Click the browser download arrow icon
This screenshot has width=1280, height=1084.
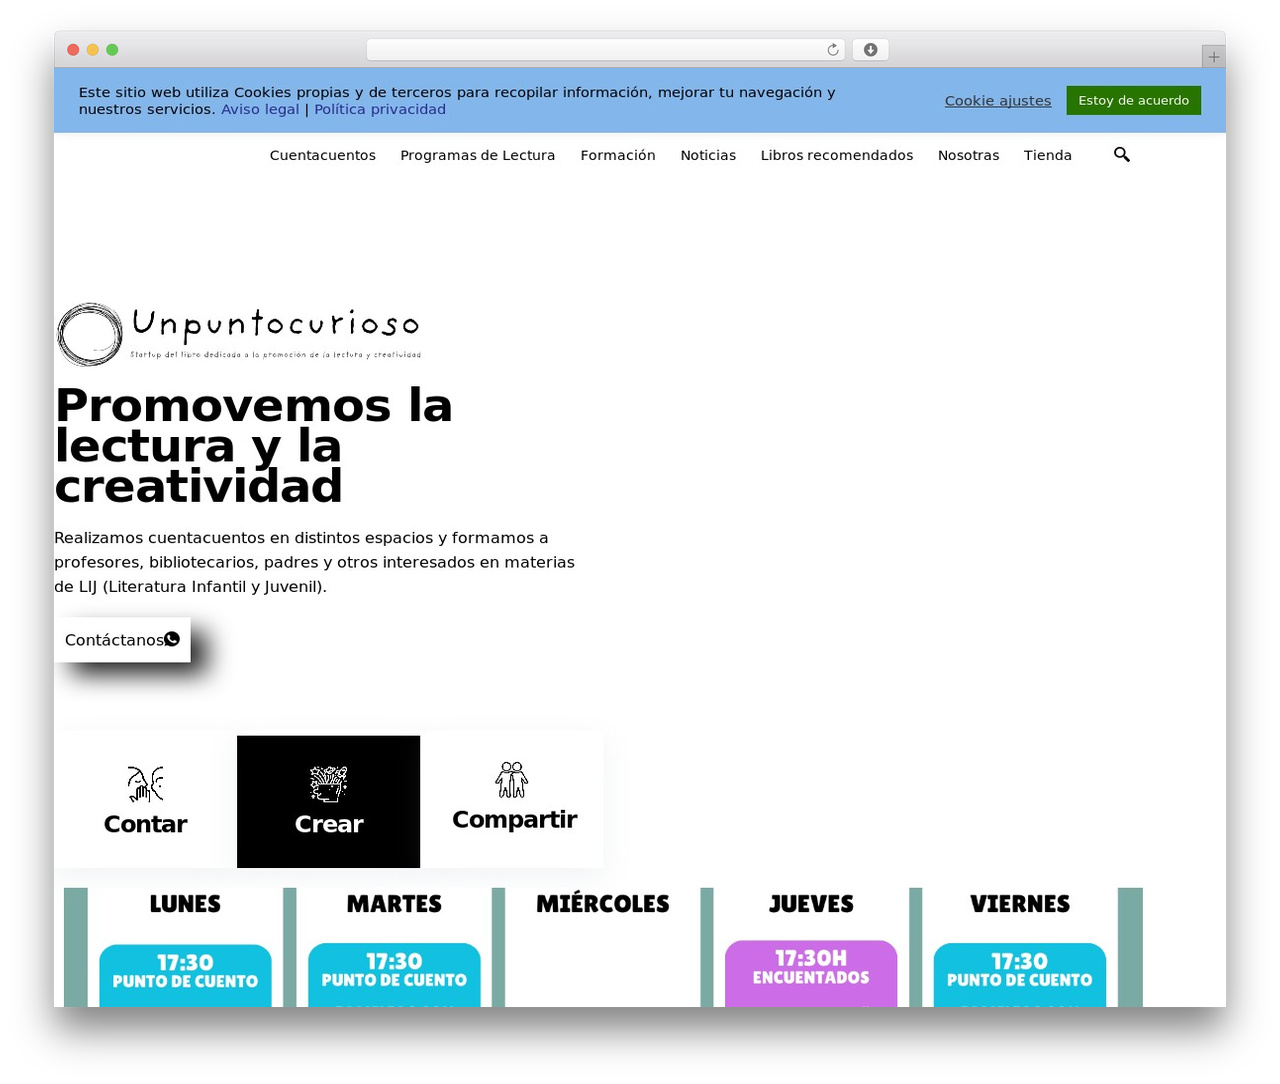[x=871, y=50]
